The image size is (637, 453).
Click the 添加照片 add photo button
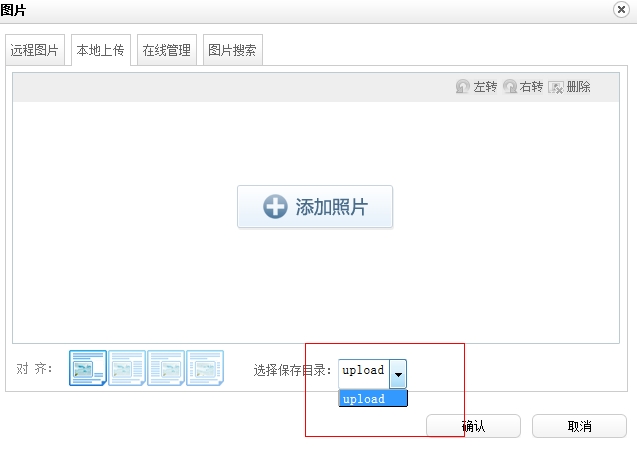tap(315, 206)
